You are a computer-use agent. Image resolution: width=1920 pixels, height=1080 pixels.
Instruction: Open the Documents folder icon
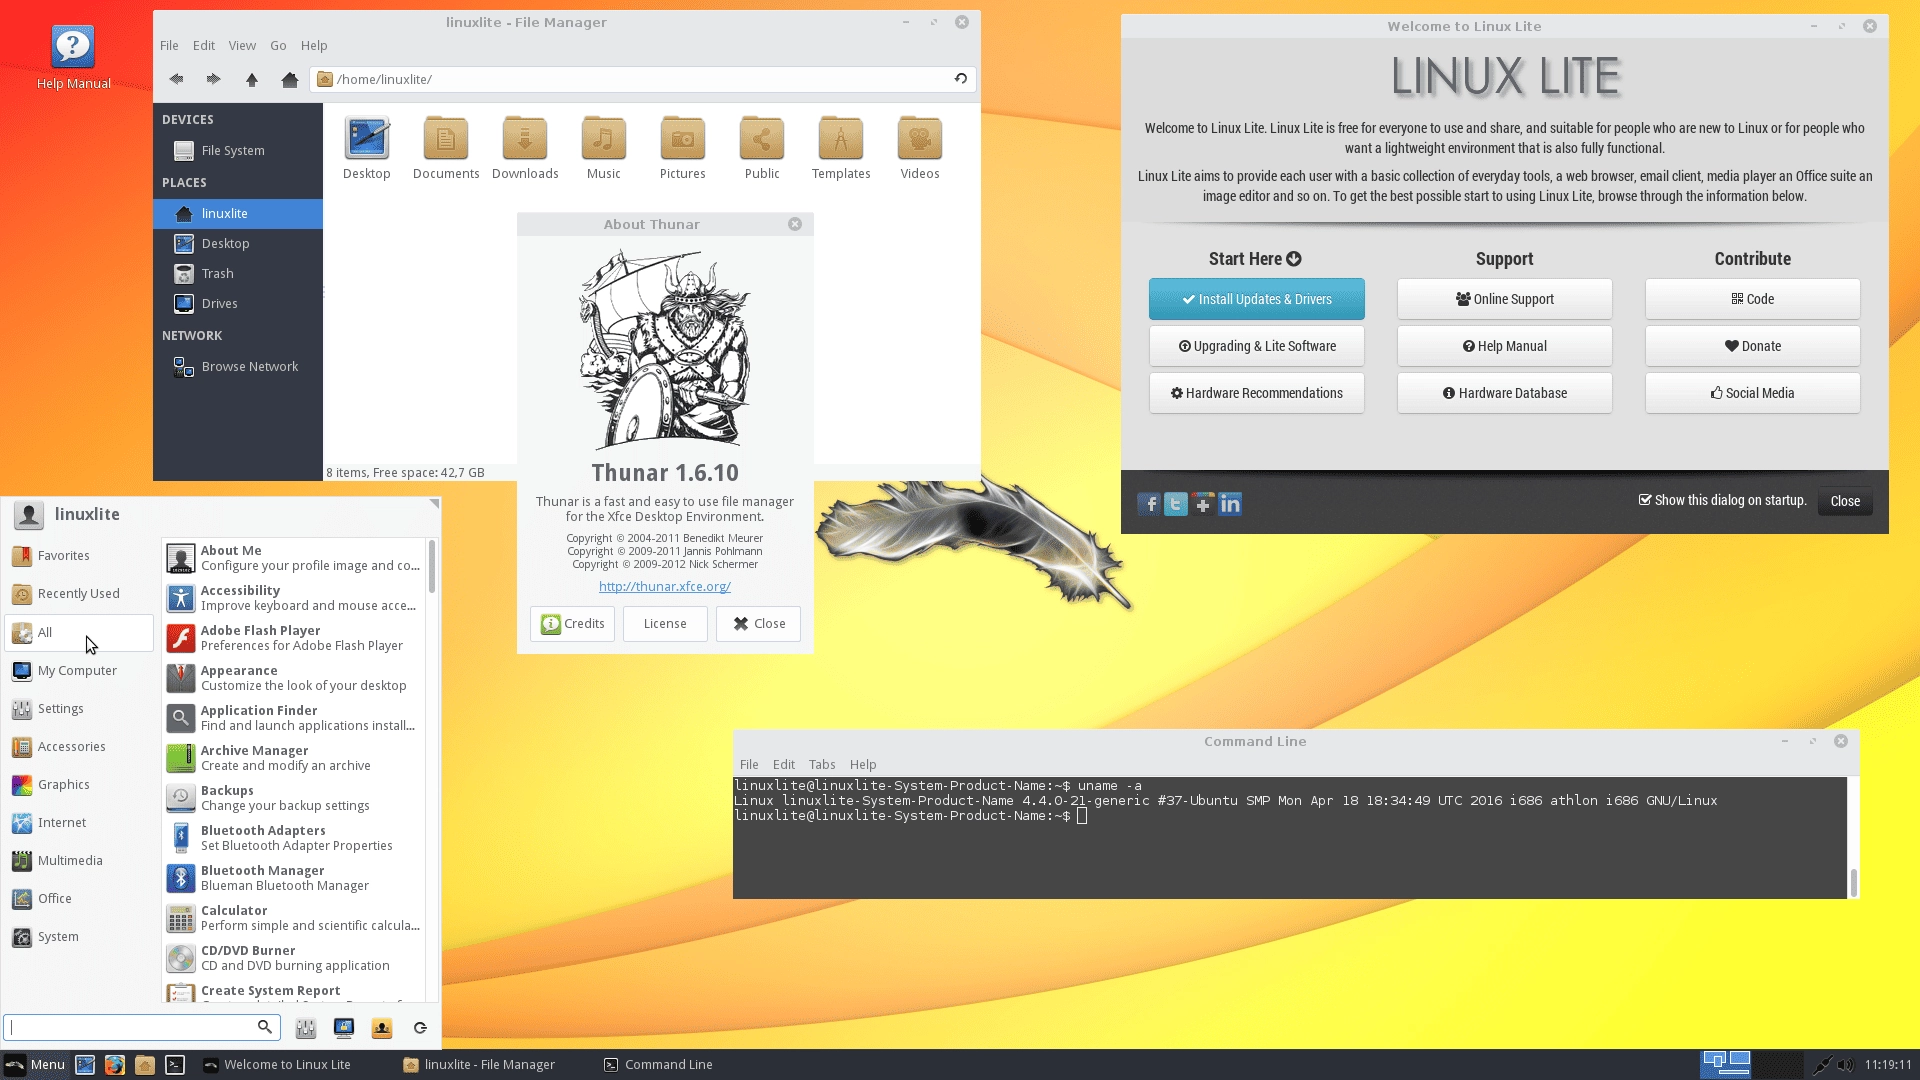tap(446, 148)
